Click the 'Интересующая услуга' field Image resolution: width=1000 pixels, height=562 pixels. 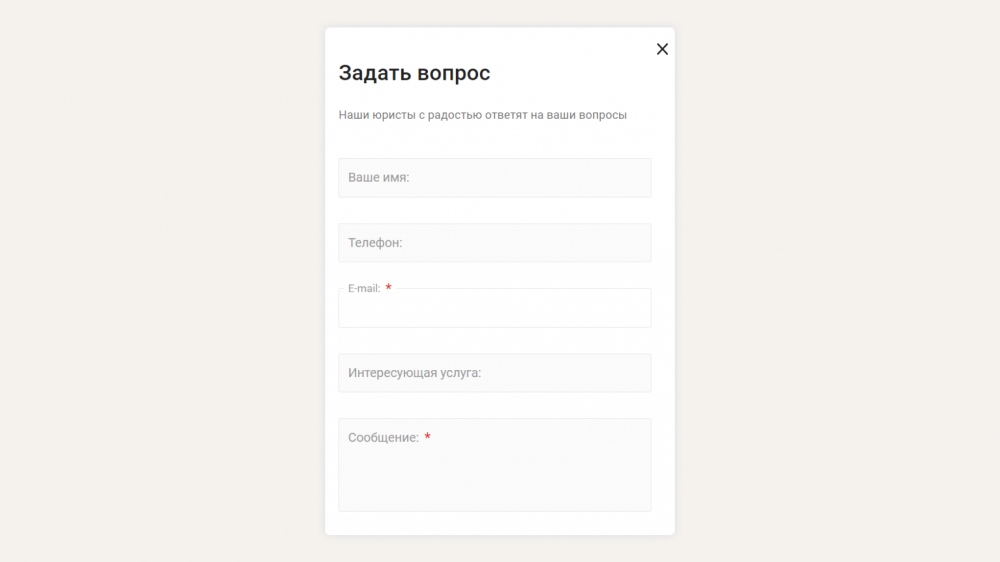click(494, 373)
